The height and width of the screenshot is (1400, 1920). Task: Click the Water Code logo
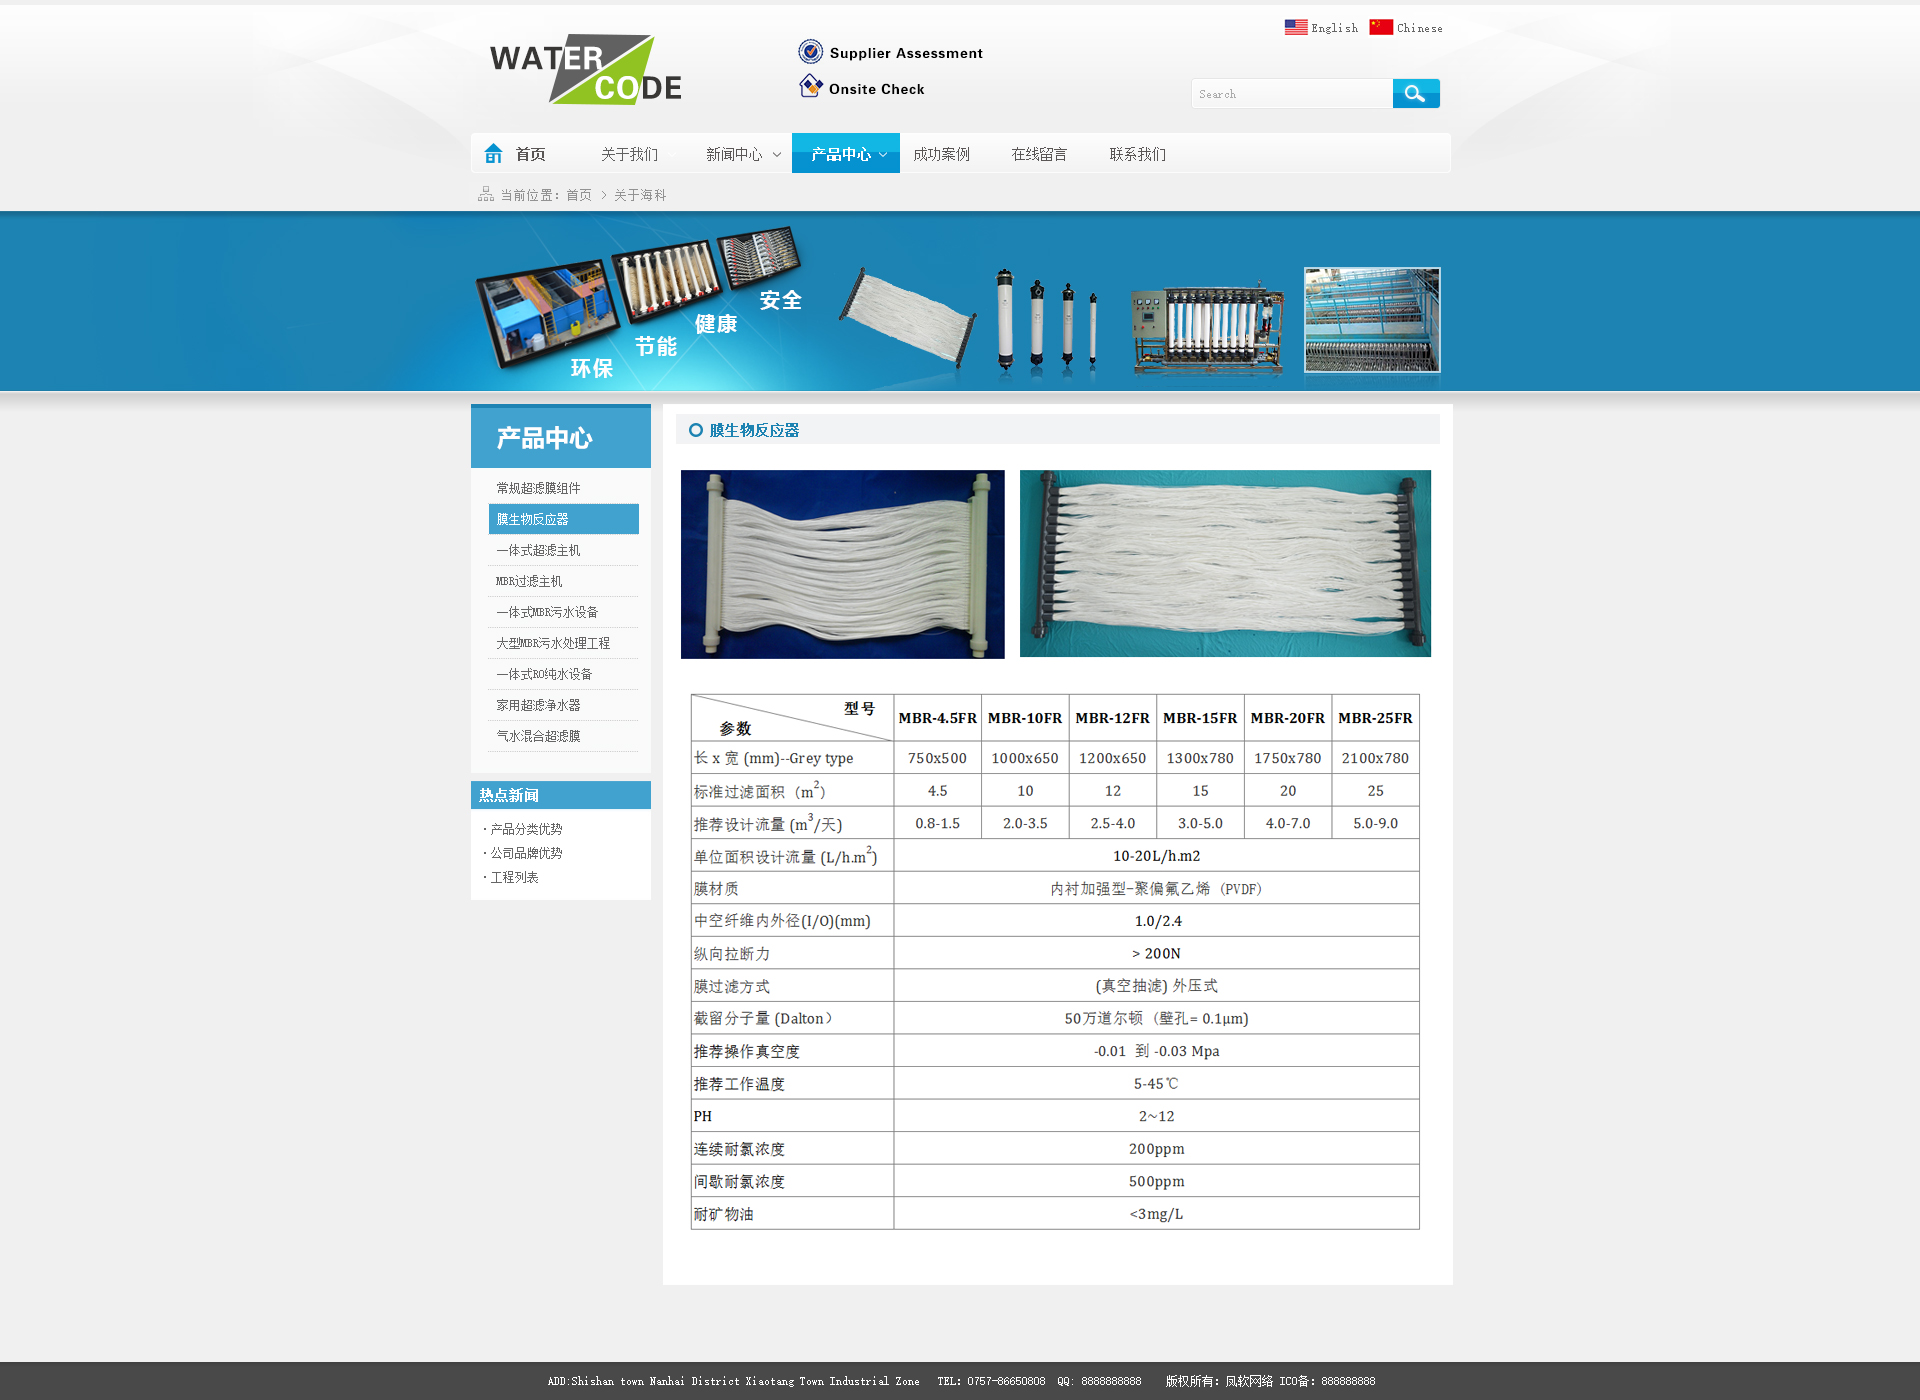pos(586,70)
